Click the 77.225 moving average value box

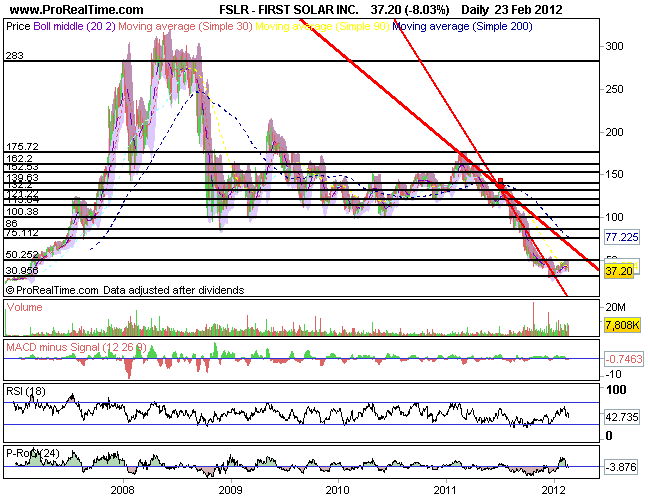point(622,237)
